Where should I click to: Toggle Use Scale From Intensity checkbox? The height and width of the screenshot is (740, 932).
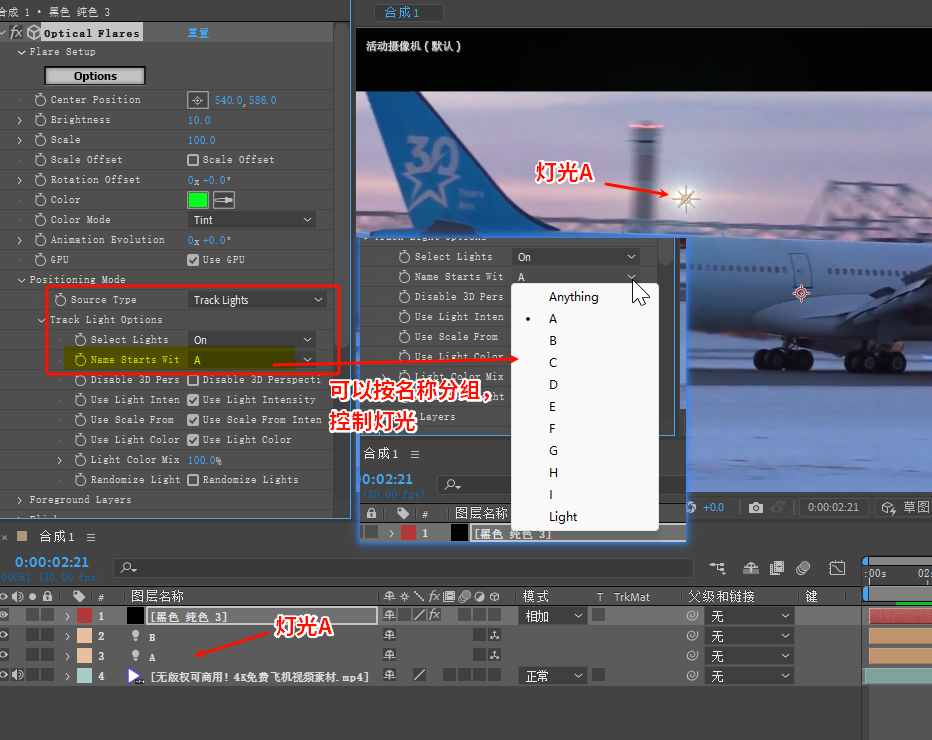pos(193,420)
